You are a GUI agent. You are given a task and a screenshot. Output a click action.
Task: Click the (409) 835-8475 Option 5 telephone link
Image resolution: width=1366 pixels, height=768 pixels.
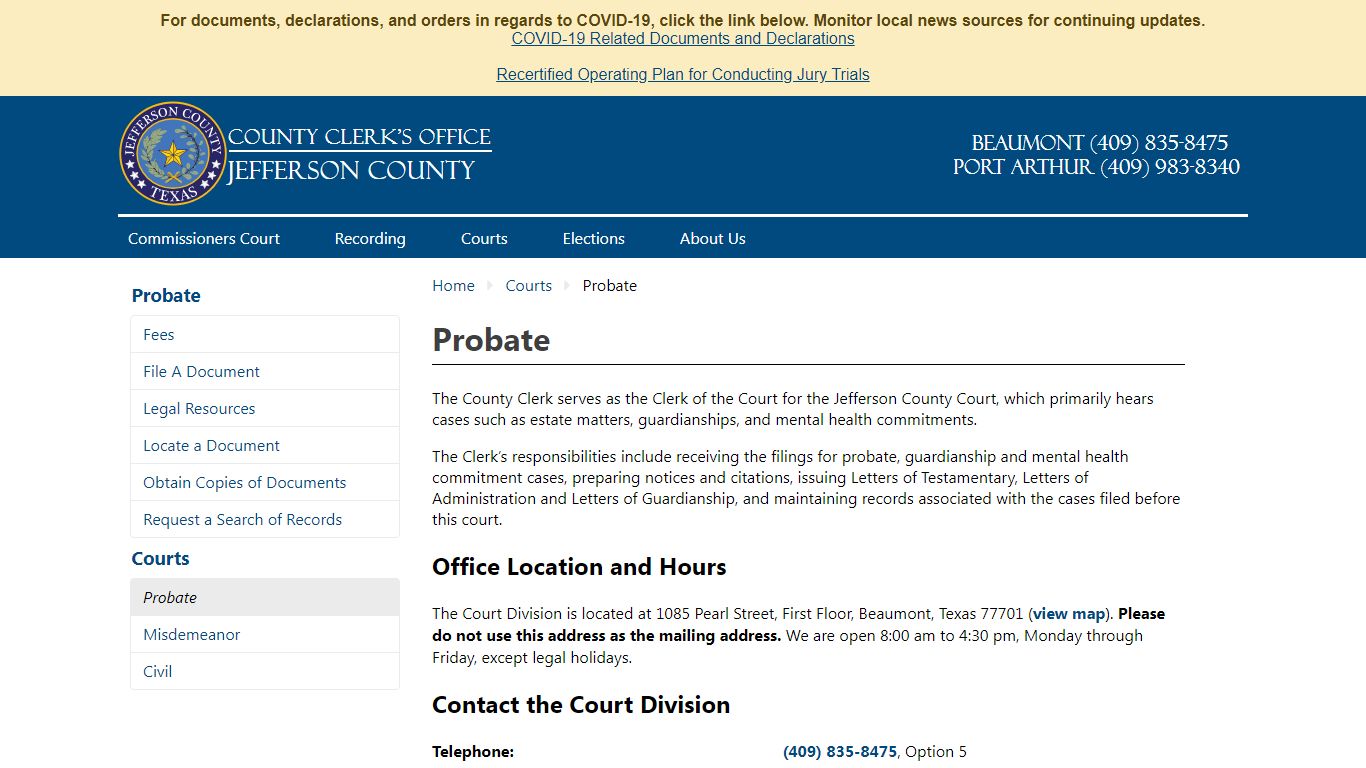tap(840, 751)
